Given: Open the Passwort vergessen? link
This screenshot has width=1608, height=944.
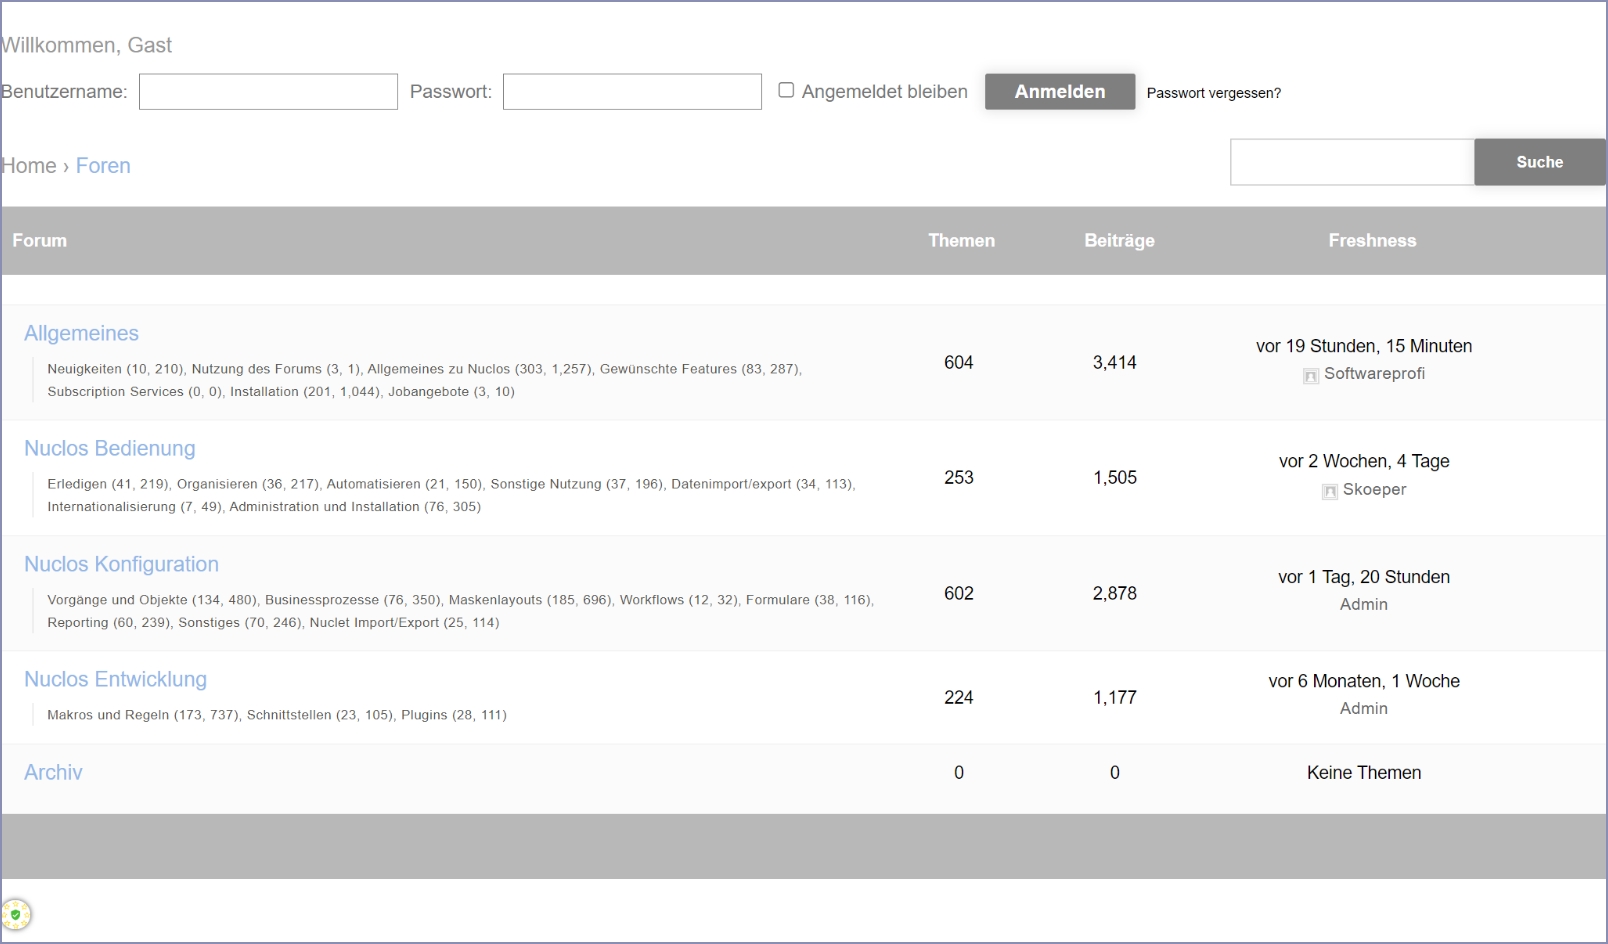Looking at the screenshot, I should click(1213, 93).
